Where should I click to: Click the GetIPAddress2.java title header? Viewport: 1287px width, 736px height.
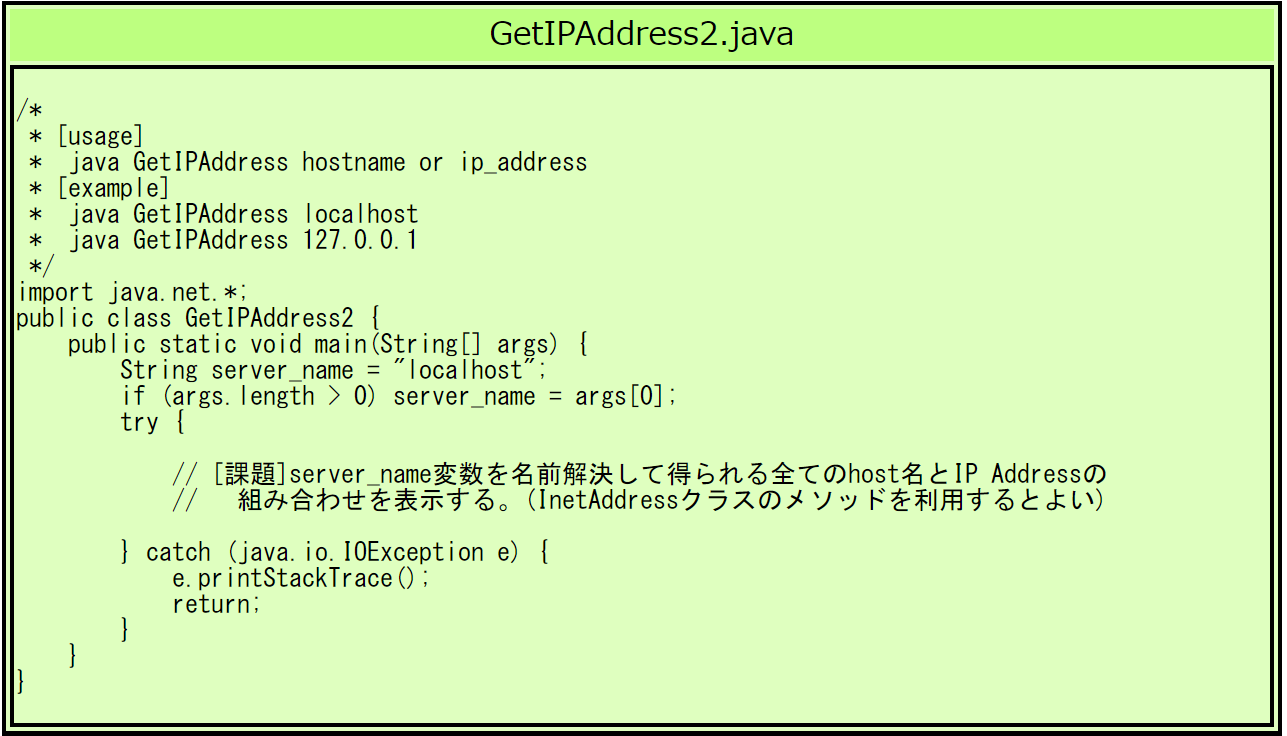pyautogui.click(x=642, y=34)
